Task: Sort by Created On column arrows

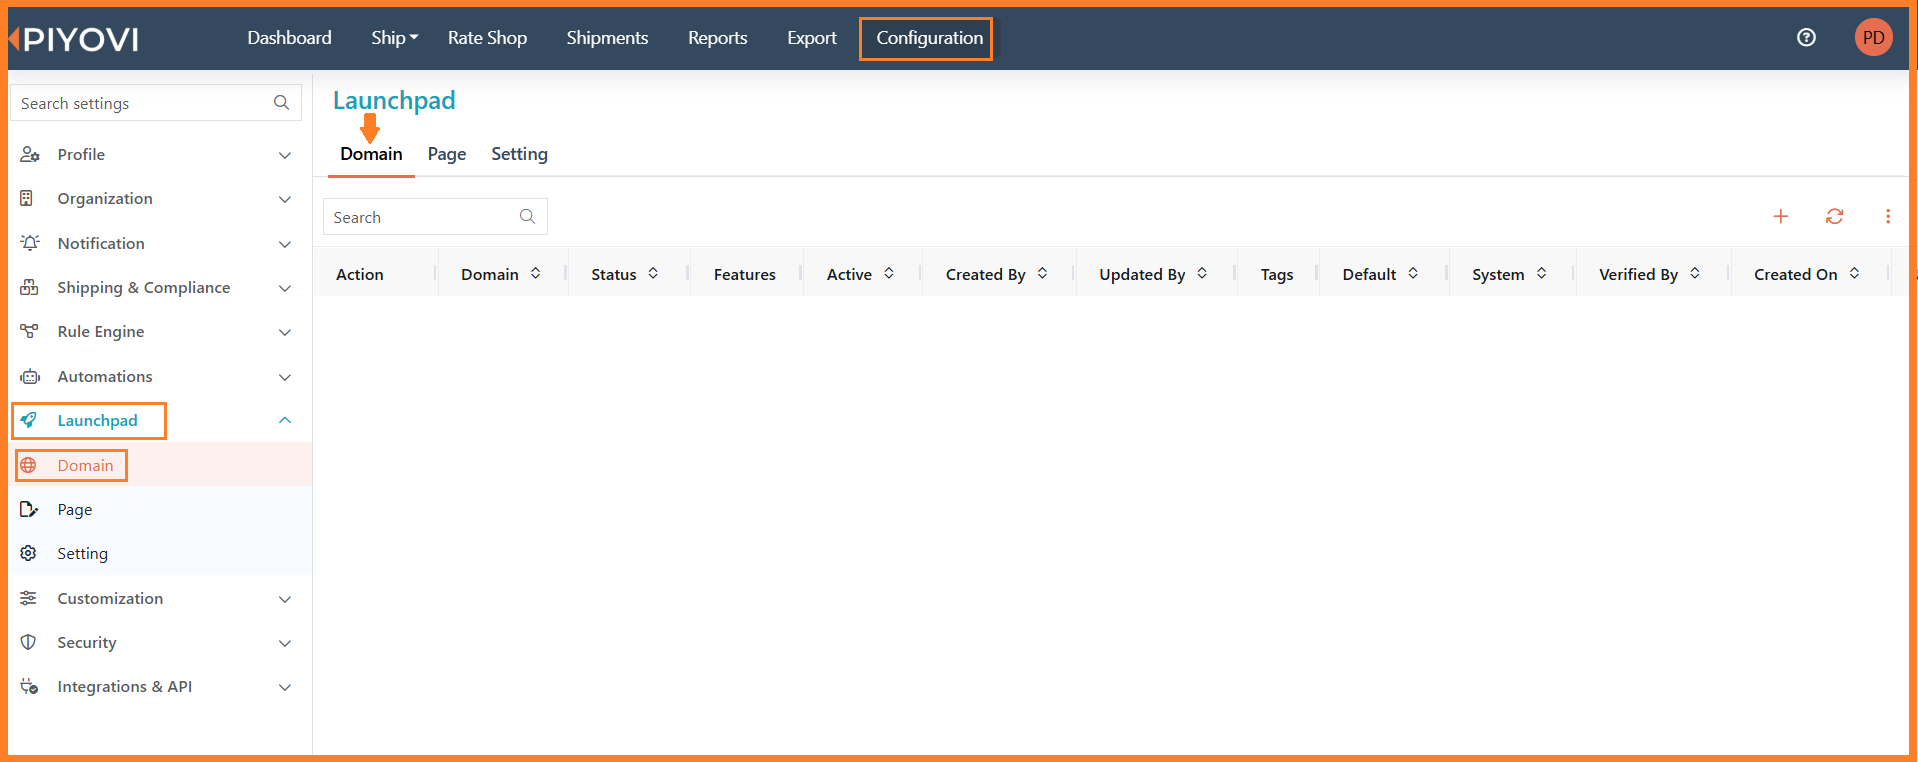Action: pyautogui.click(x=1854, y=274)
